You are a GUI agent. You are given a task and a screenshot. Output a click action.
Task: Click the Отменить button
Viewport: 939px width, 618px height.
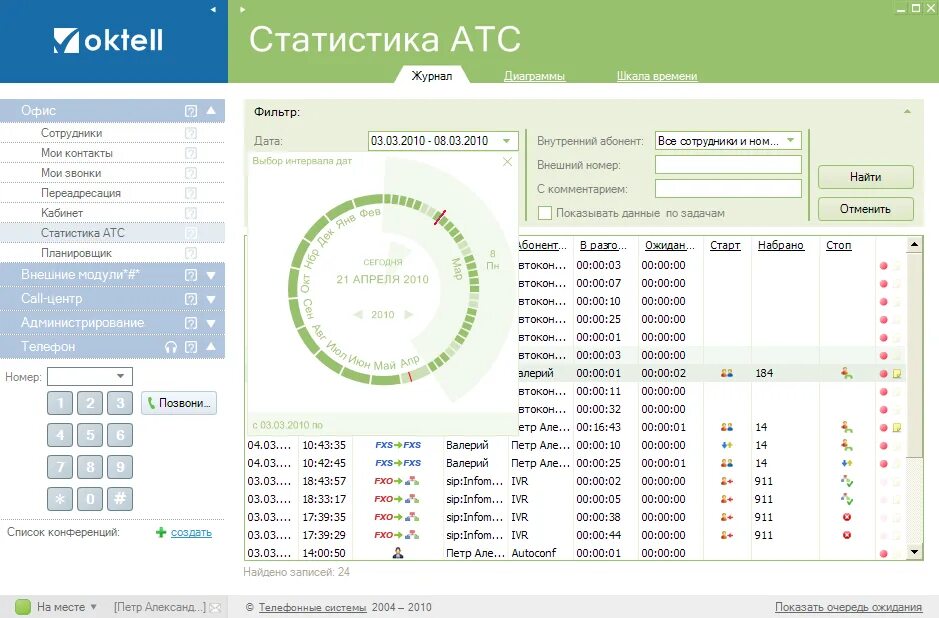(x=865, y=210)
